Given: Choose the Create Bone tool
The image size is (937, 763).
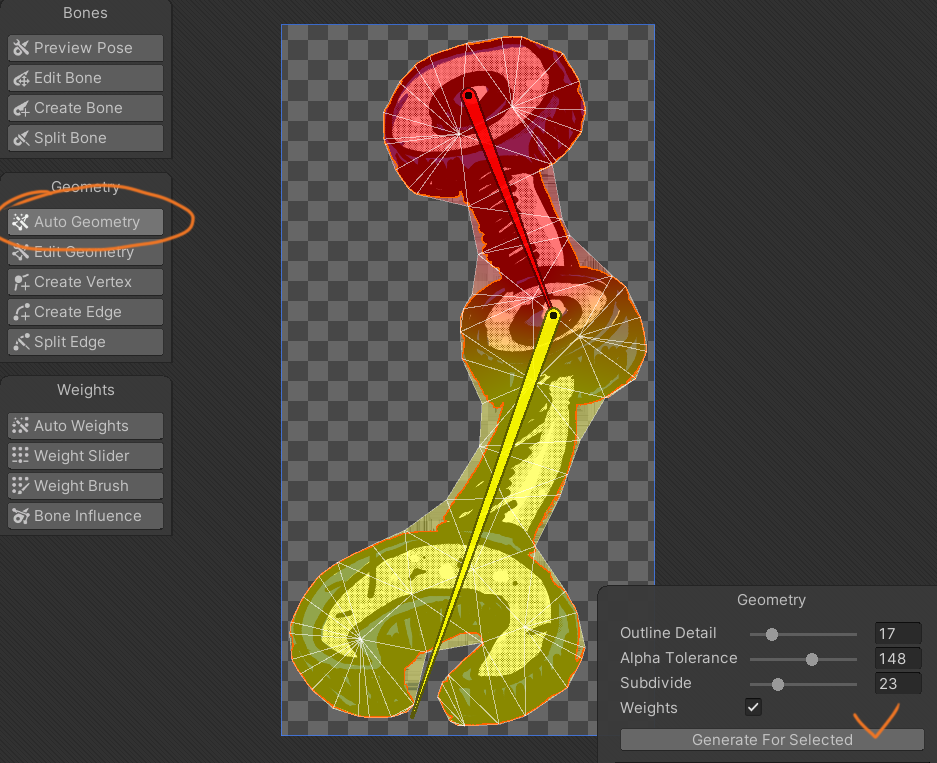Looking at the screenshot, I should pyautogui.click(x=85, y=108).
